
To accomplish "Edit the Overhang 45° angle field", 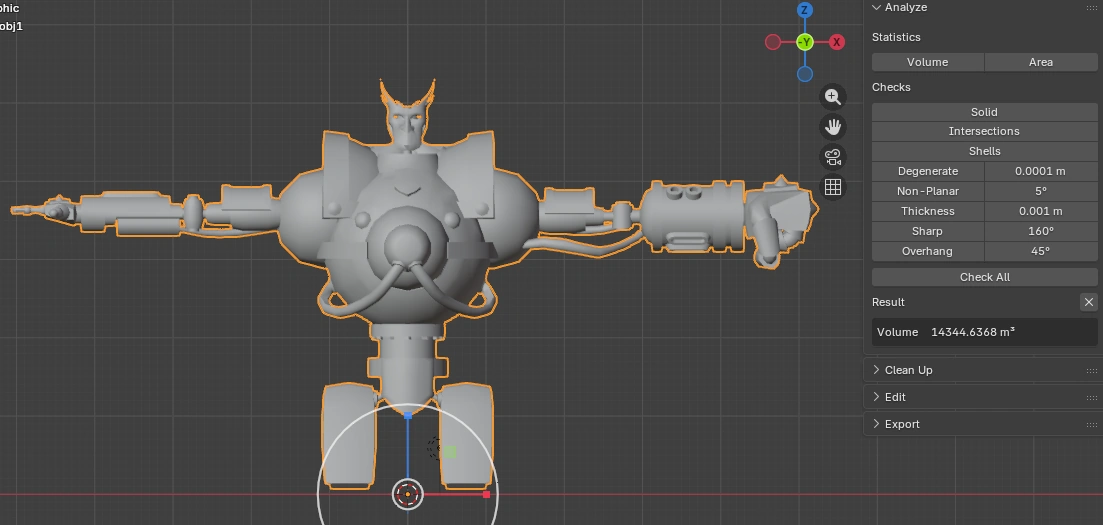I will click(1040, 251).
